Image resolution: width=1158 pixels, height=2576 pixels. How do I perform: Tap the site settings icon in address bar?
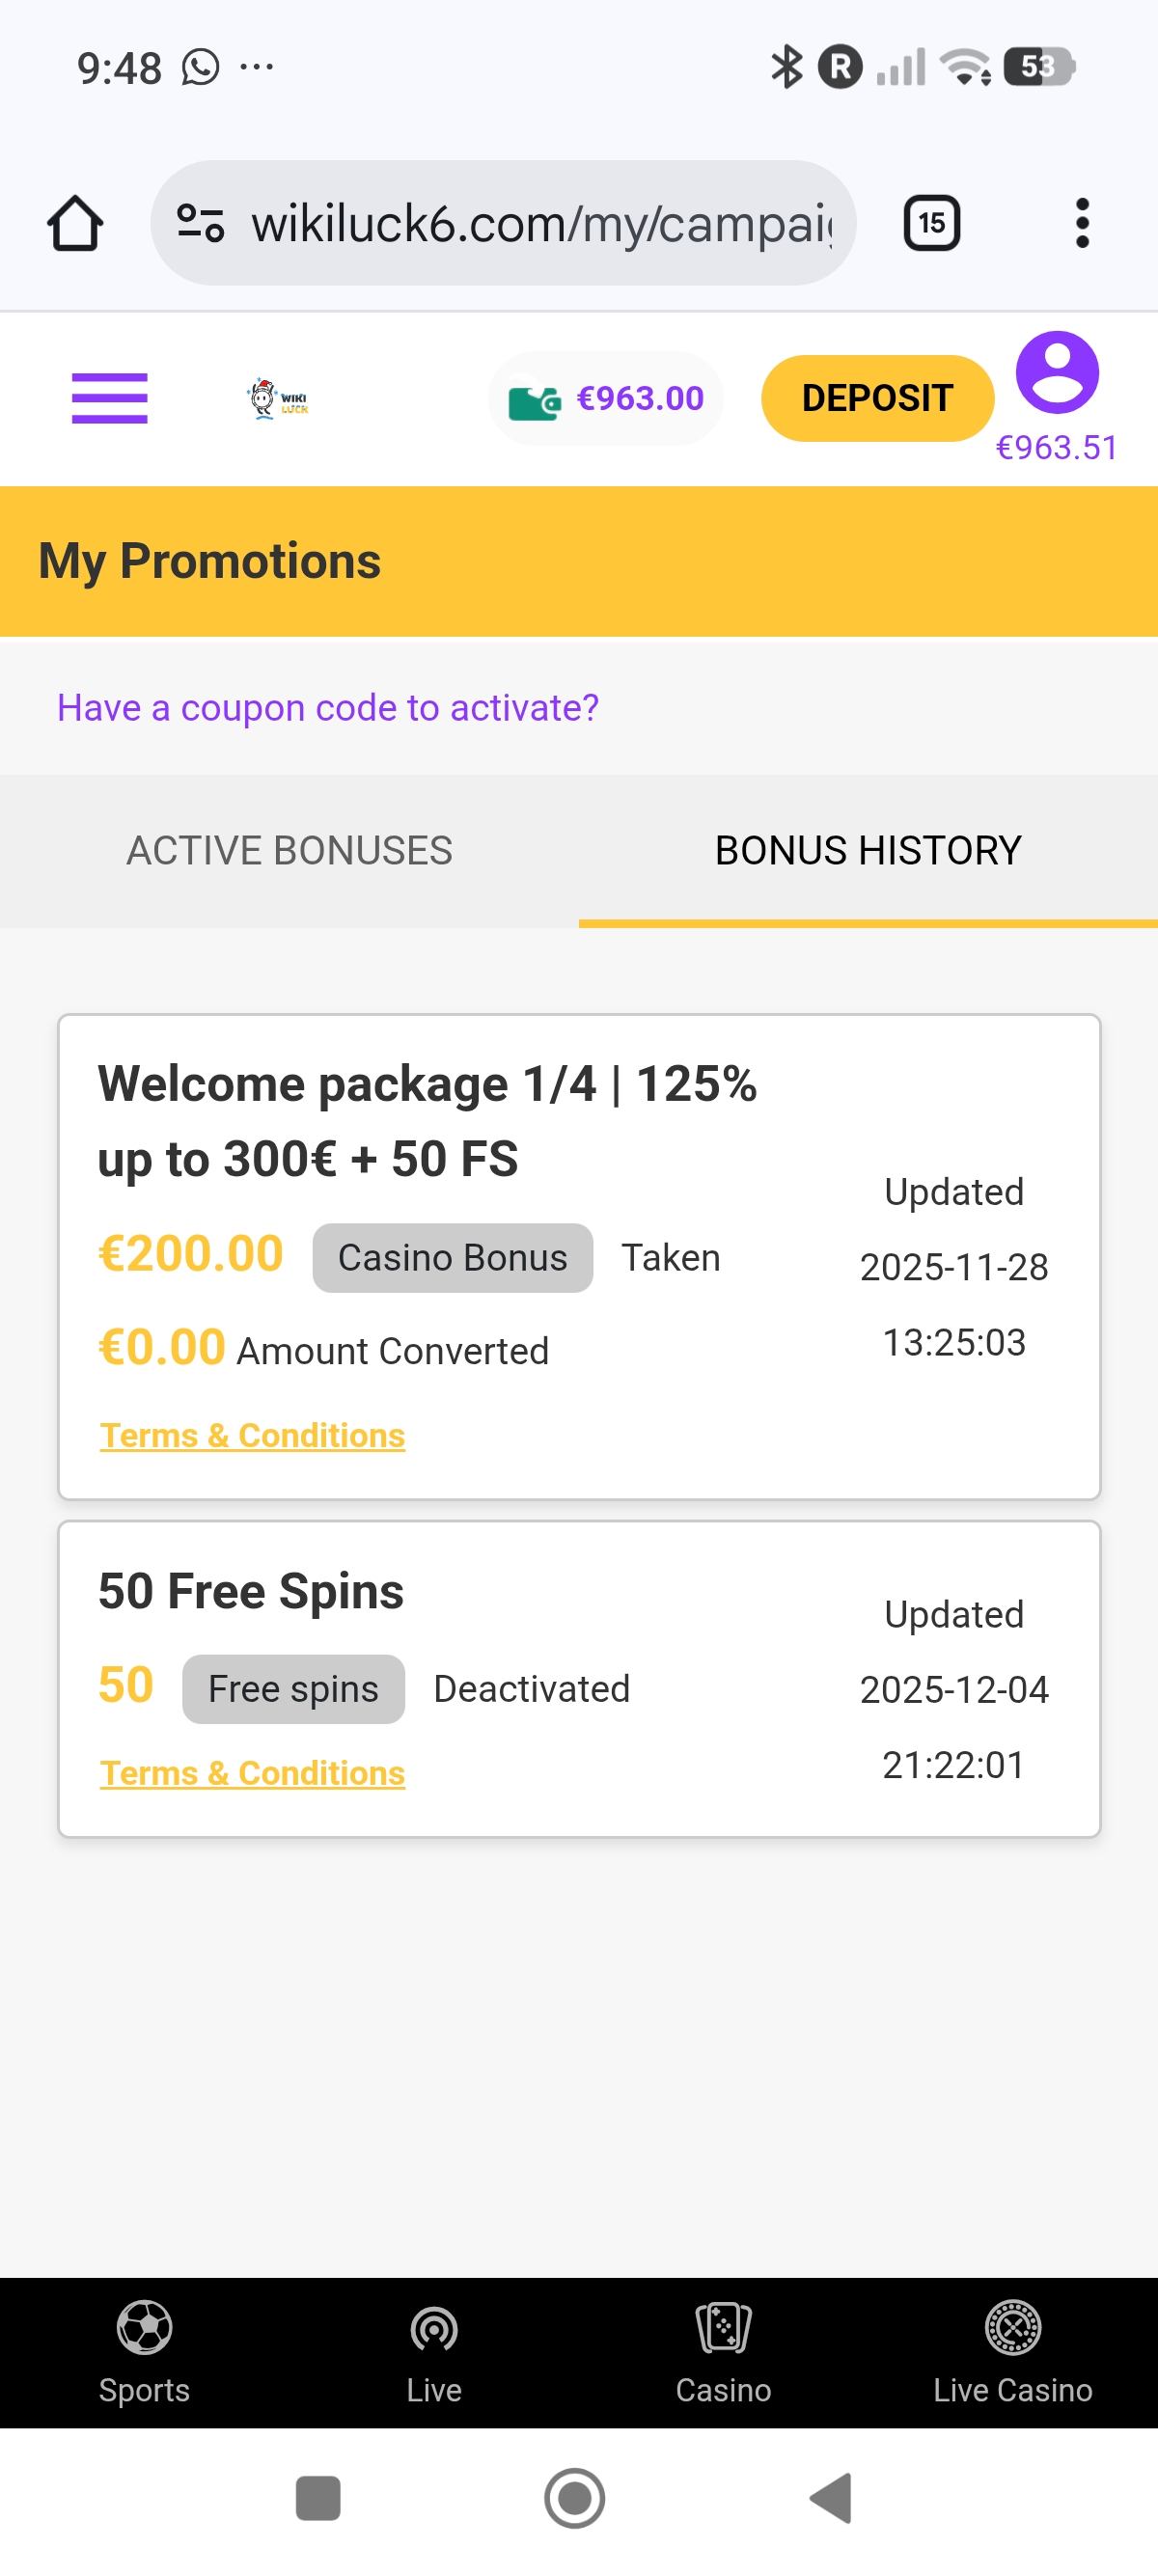click(200, 223)
